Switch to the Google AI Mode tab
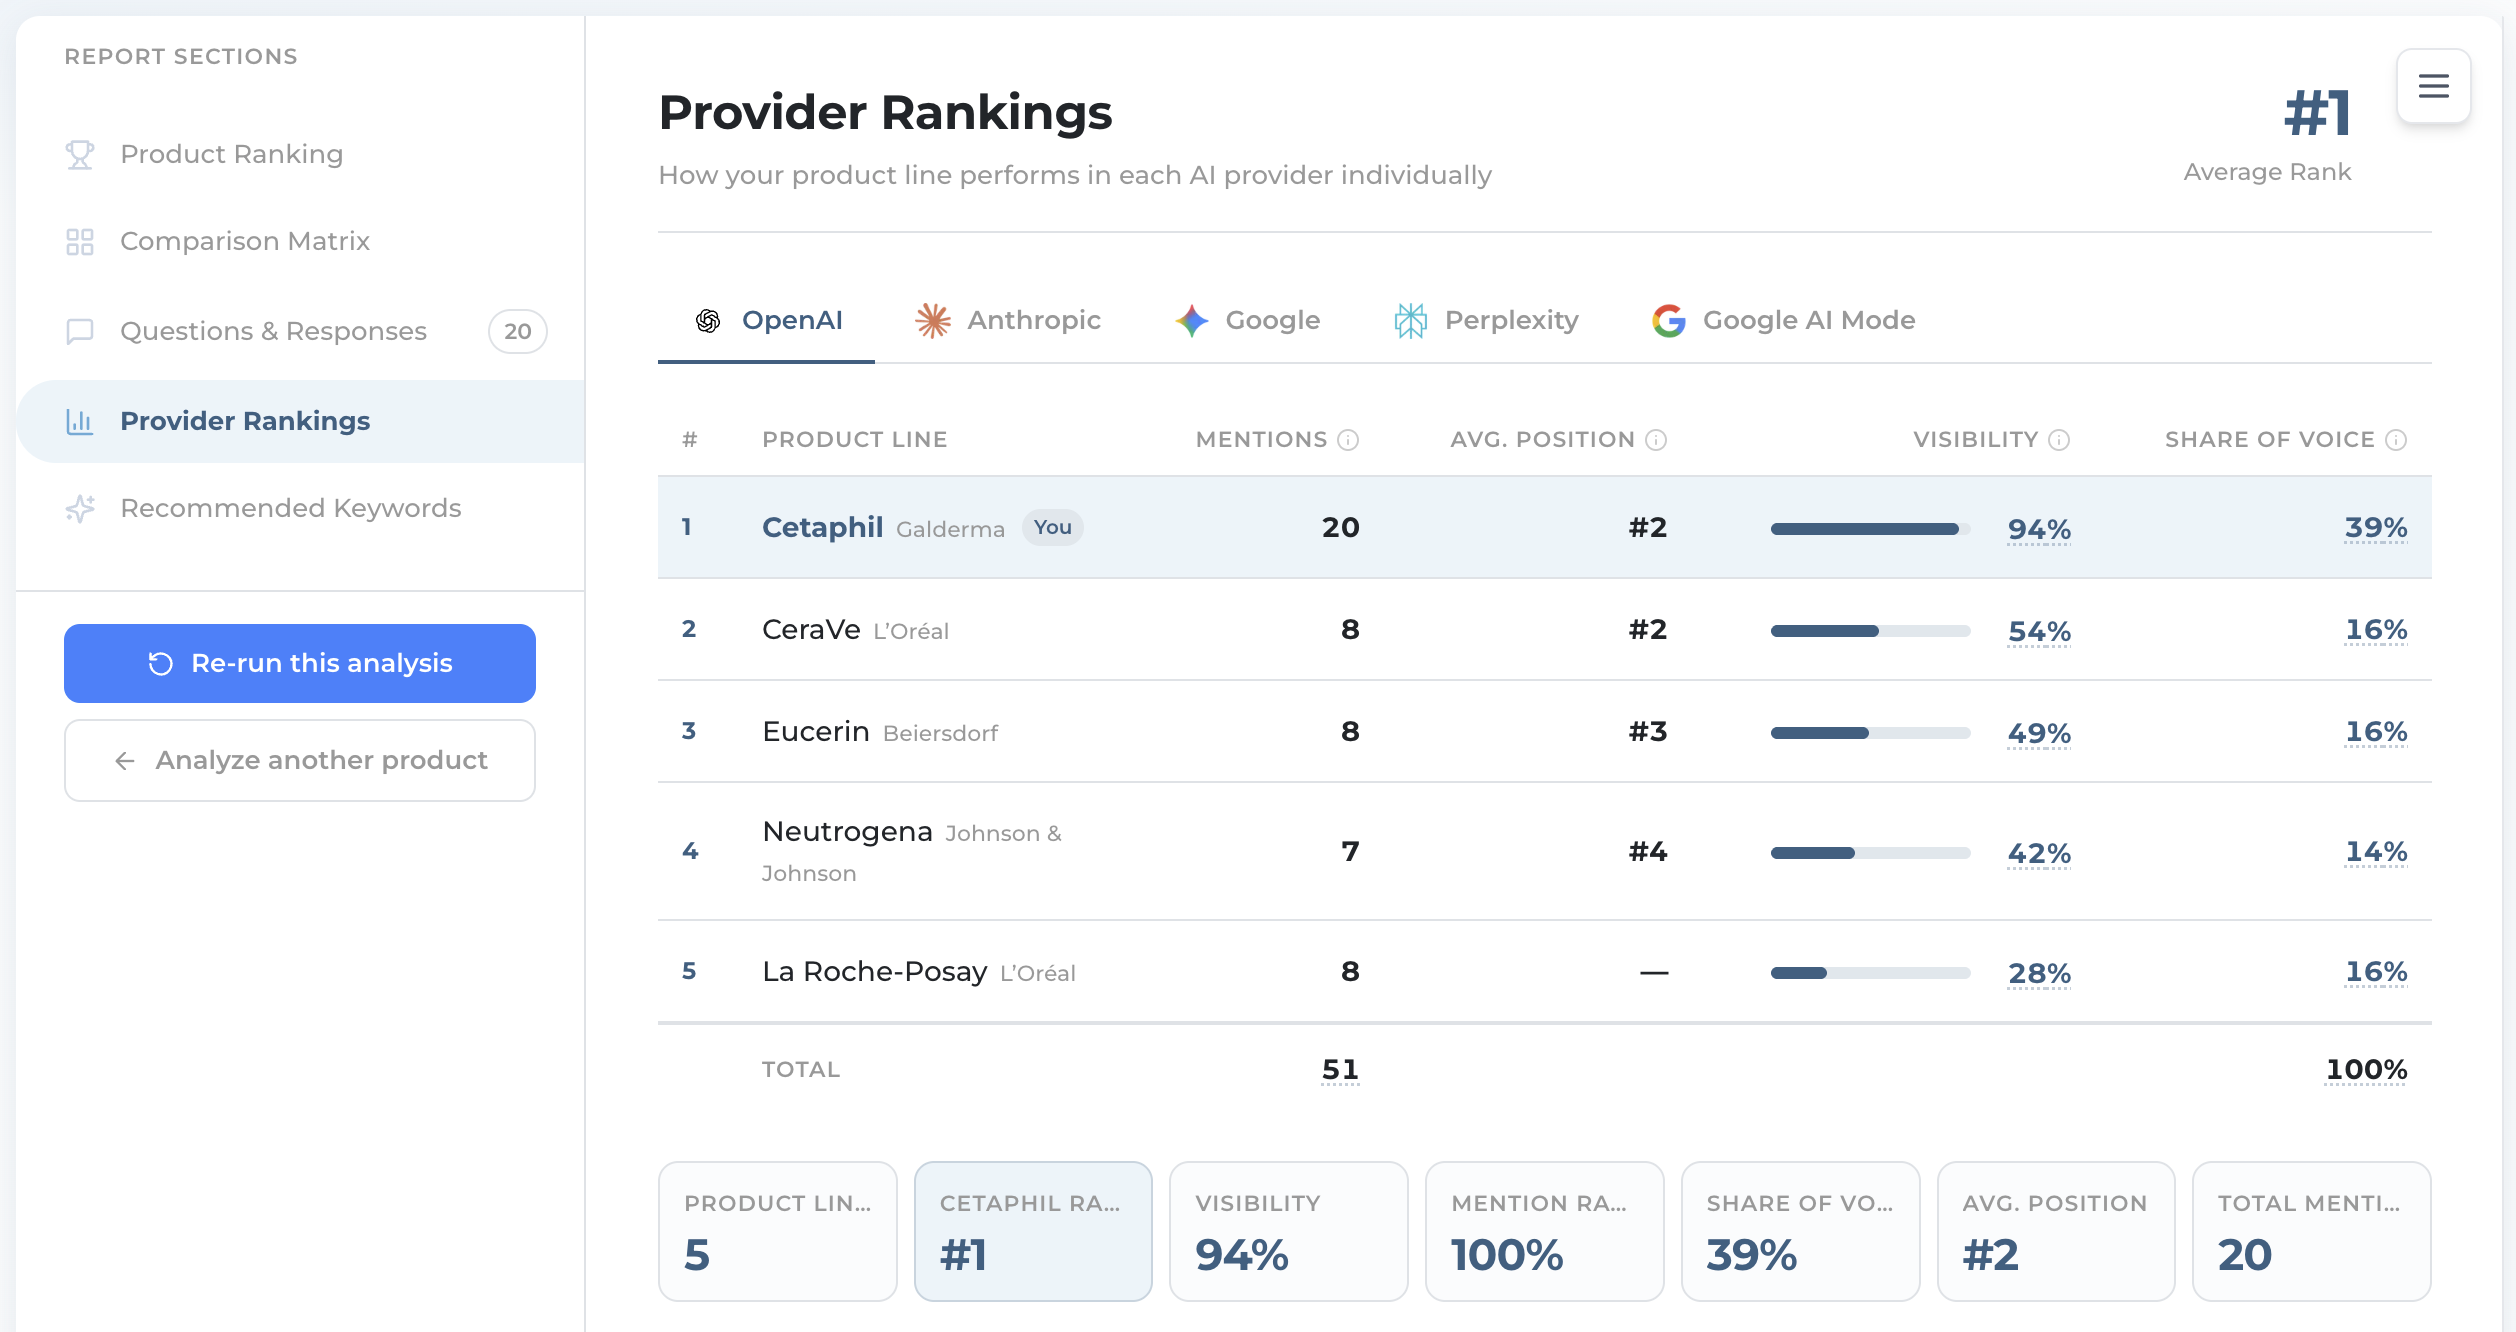 pos(1784,320)
